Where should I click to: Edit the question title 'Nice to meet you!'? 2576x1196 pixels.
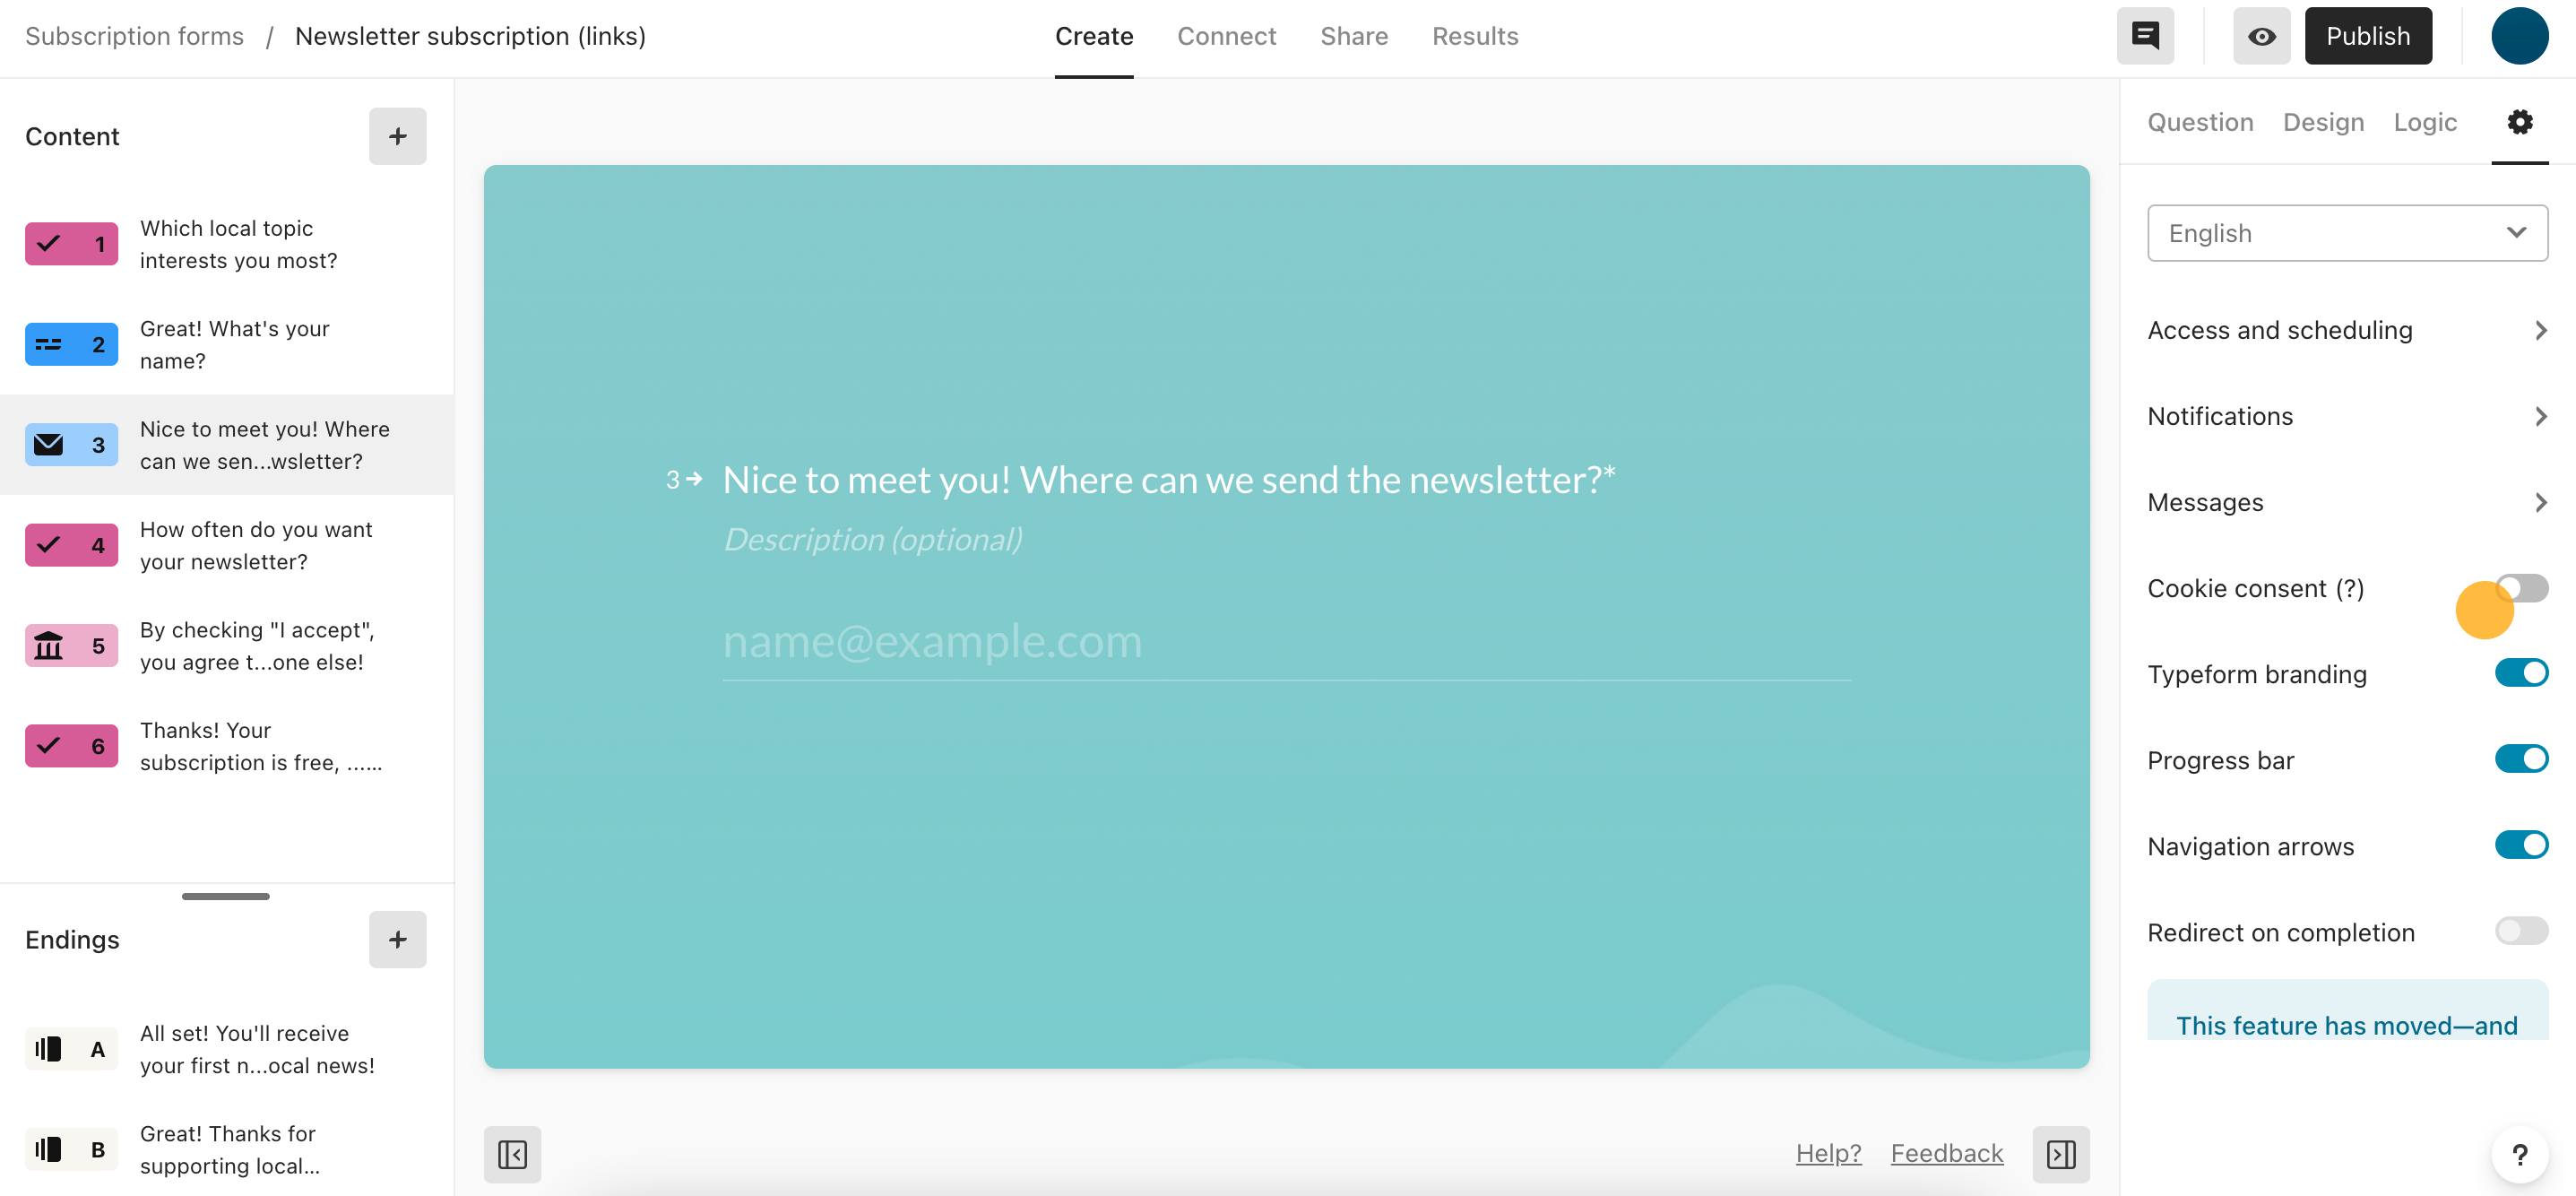pos(1168,481)
